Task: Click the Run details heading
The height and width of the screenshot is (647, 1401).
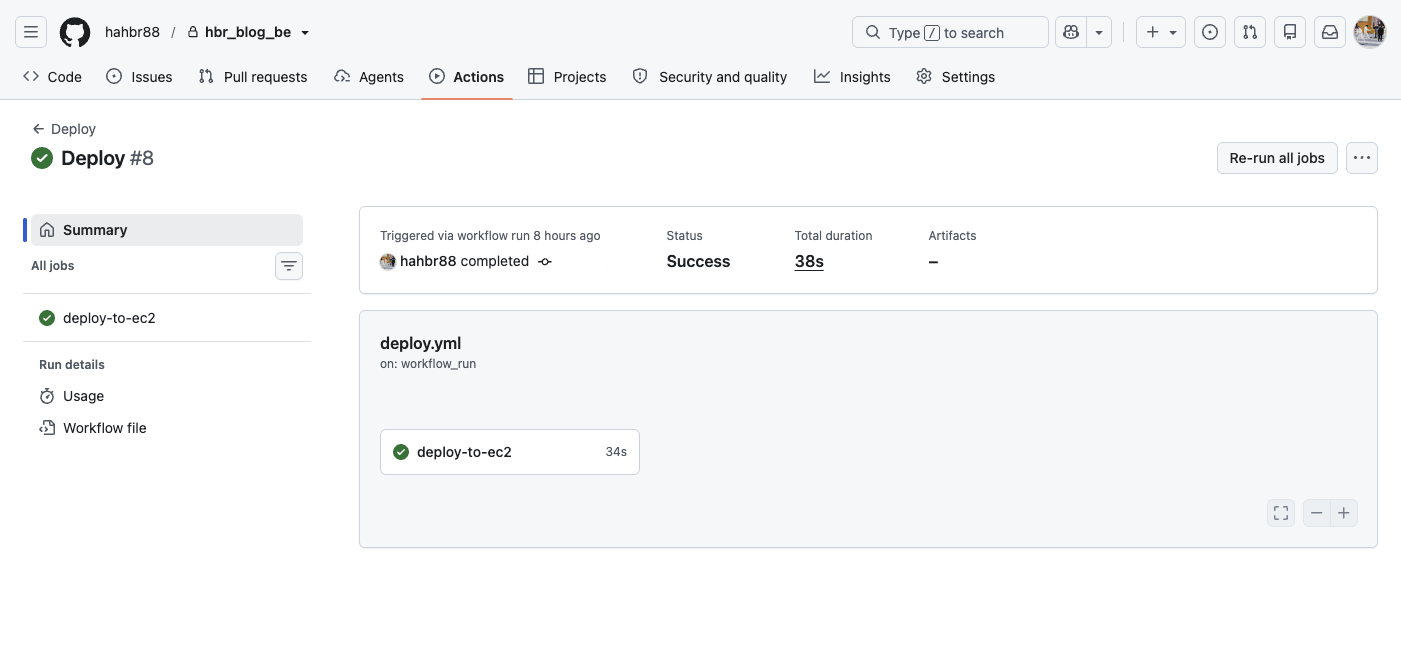Action: (x=72, y=365)
